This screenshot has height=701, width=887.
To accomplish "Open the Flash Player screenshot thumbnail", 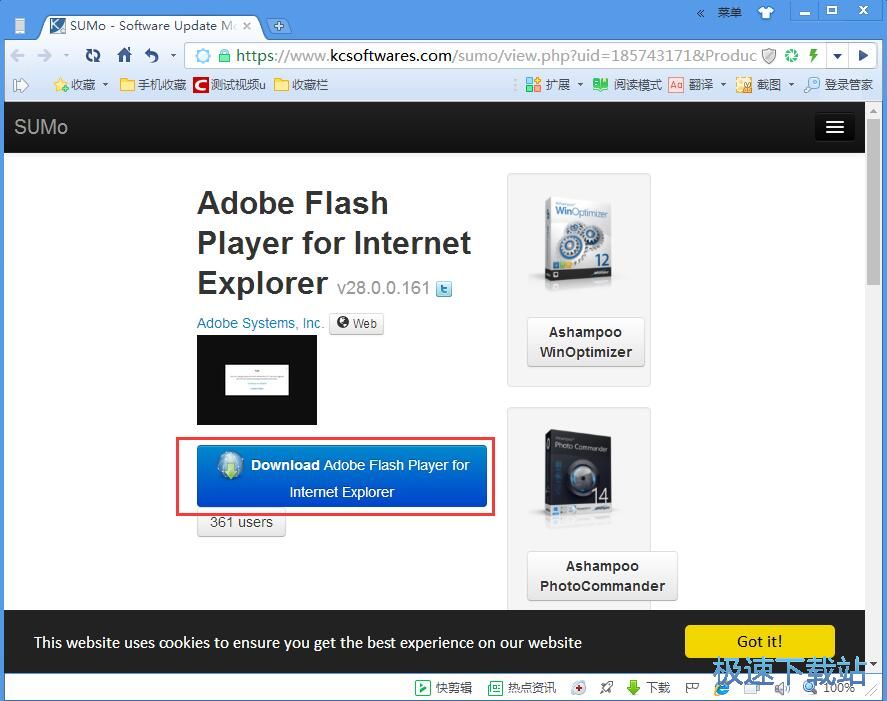I will coord(257,380).
